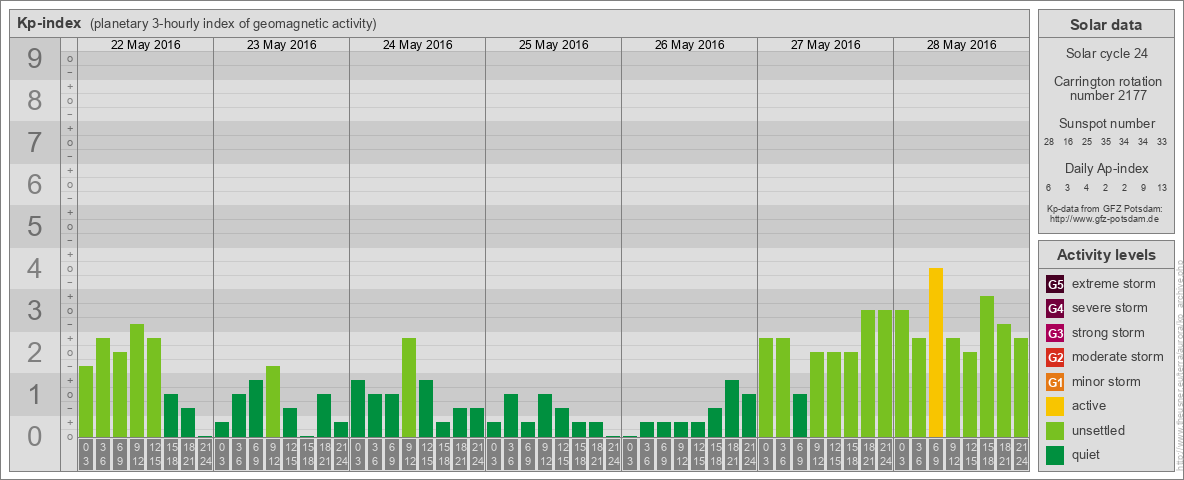The width and height of the screenshot is (1184, 480).
Task: Click the yellow active level swatch
Action: point(1055,406)
